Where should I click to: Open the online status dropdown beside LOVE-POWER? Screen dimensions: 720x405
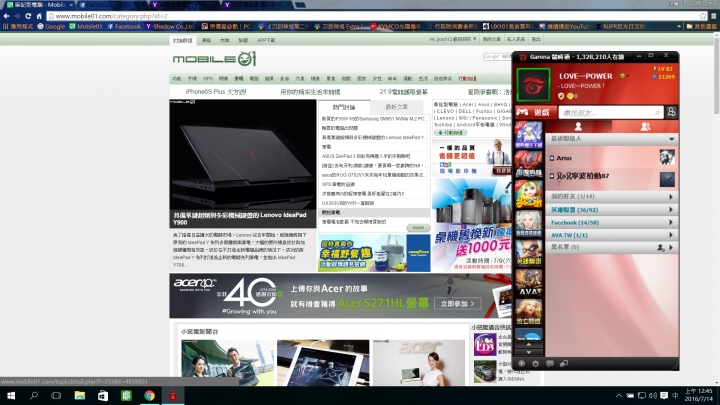(624, 76)
